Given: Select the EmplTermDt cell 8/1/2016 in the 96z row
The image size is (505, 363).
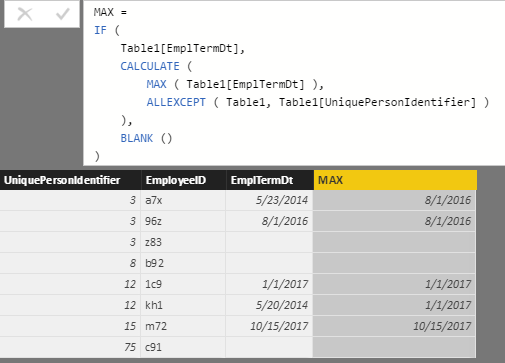Looking at the screenshot, I should [269, 221].
